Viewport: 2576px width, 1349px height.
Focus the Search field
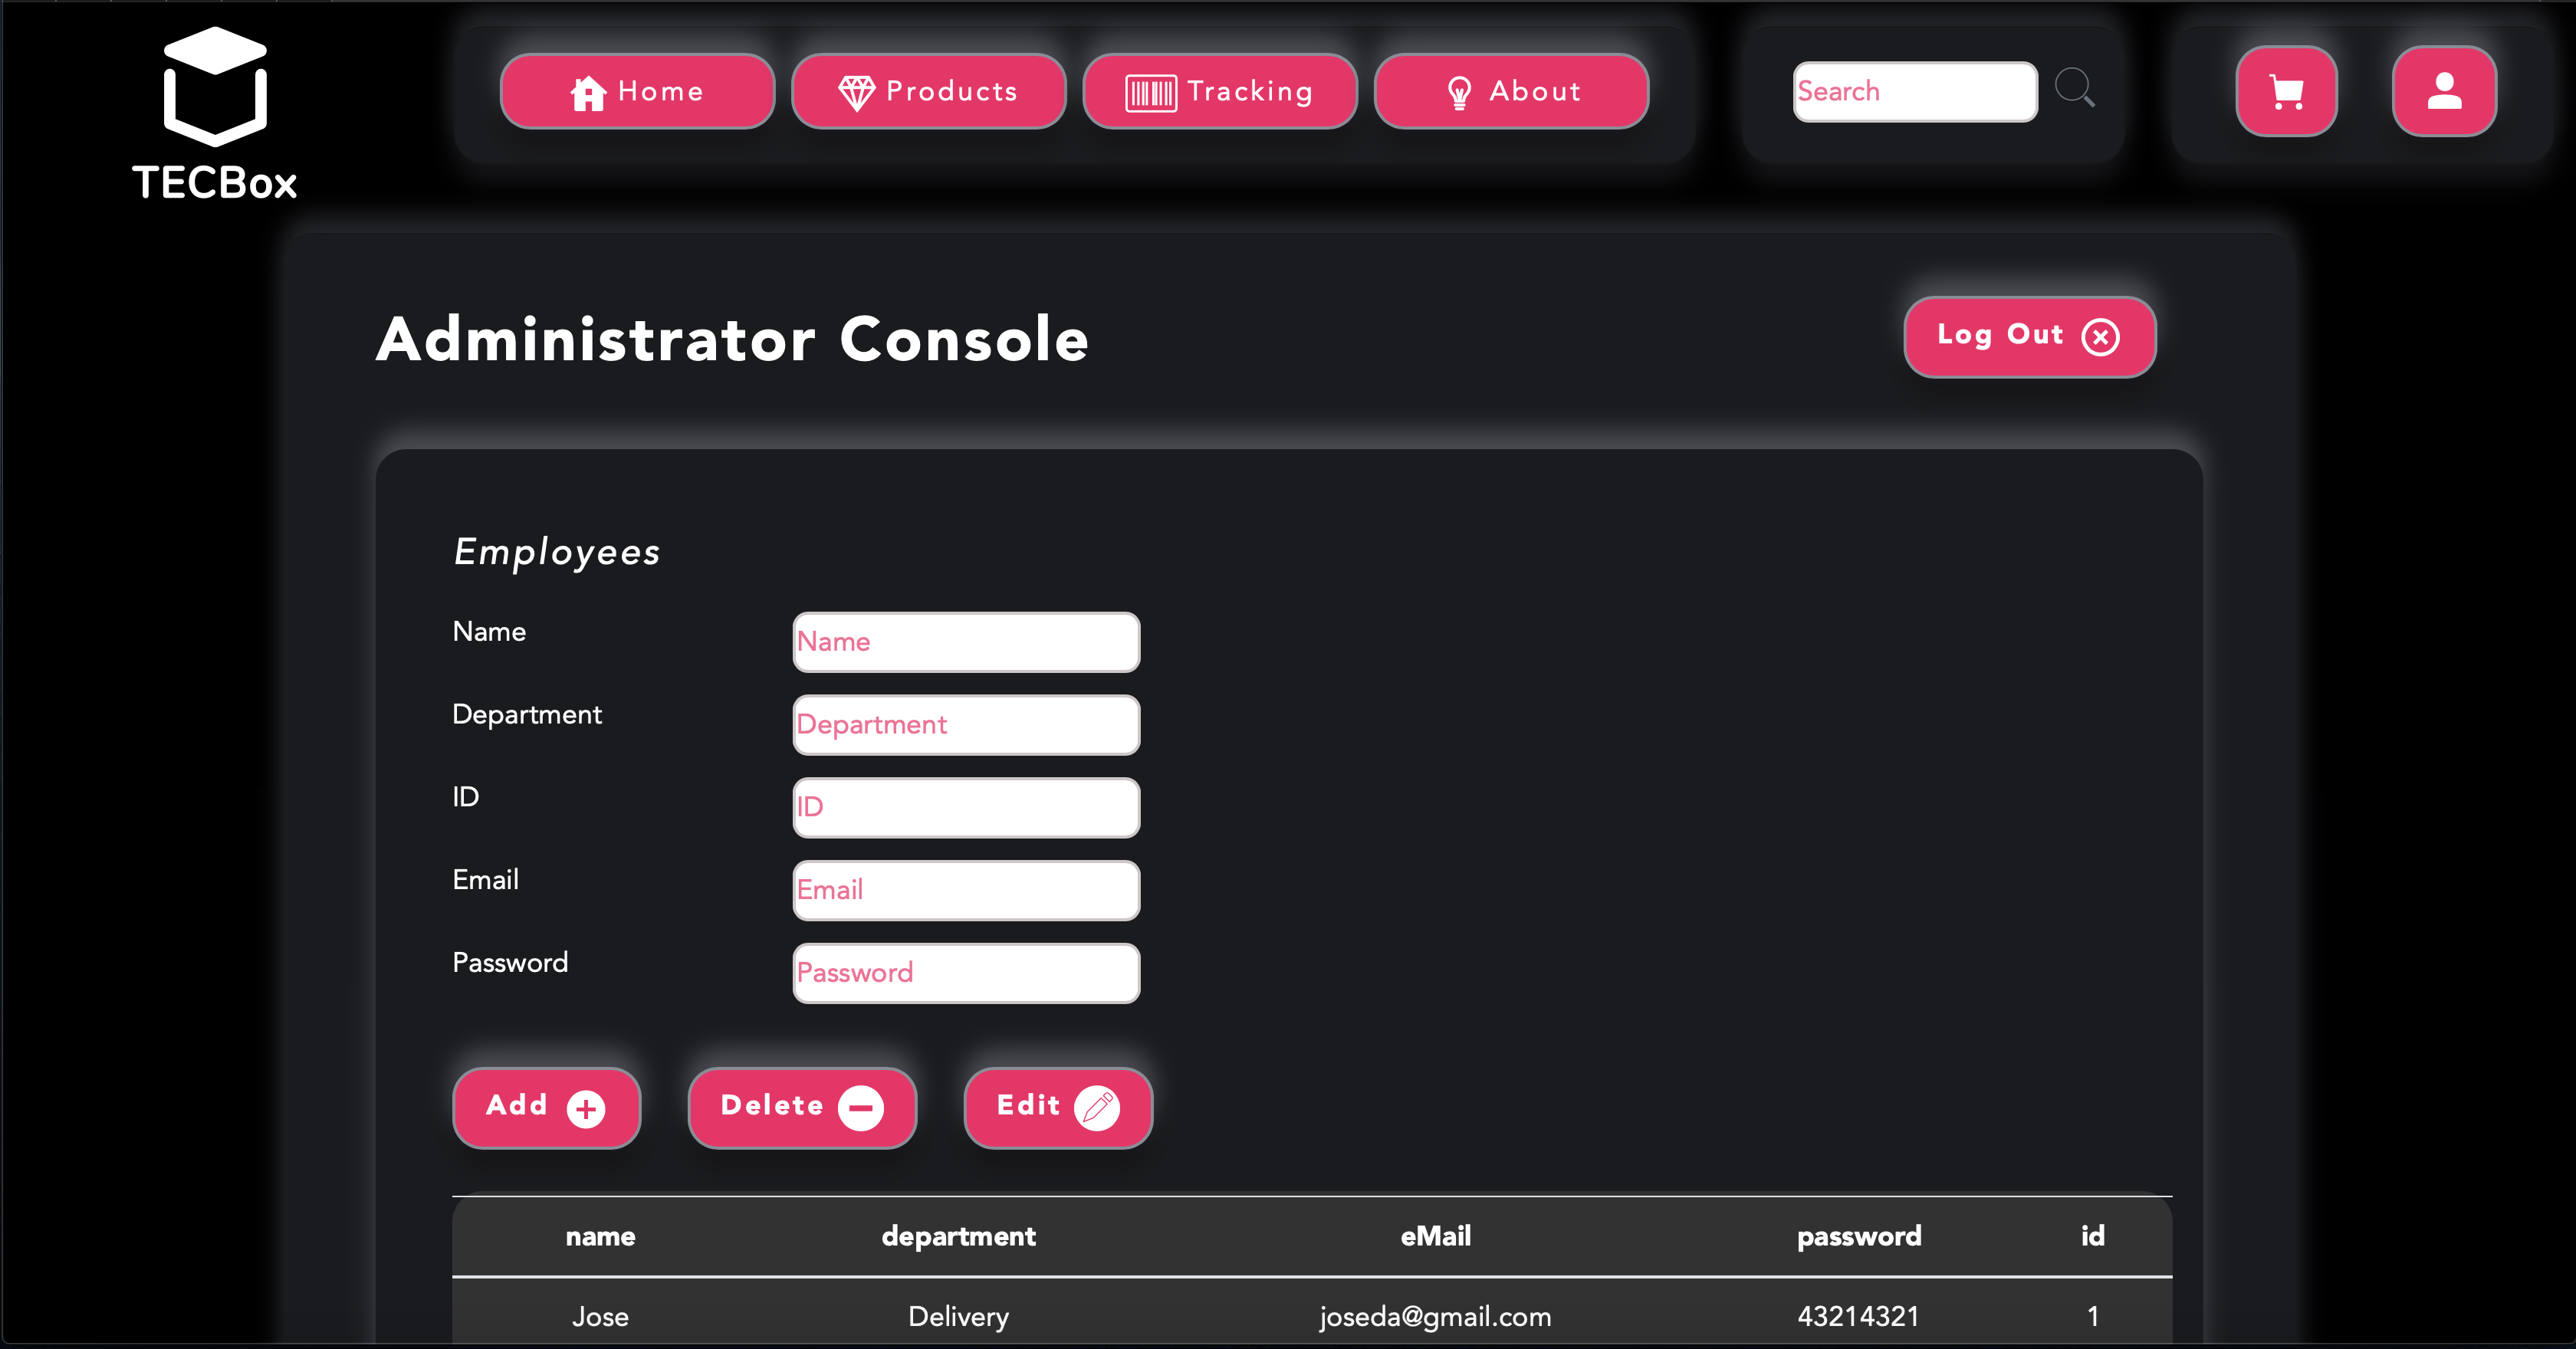pos(1914,91)
